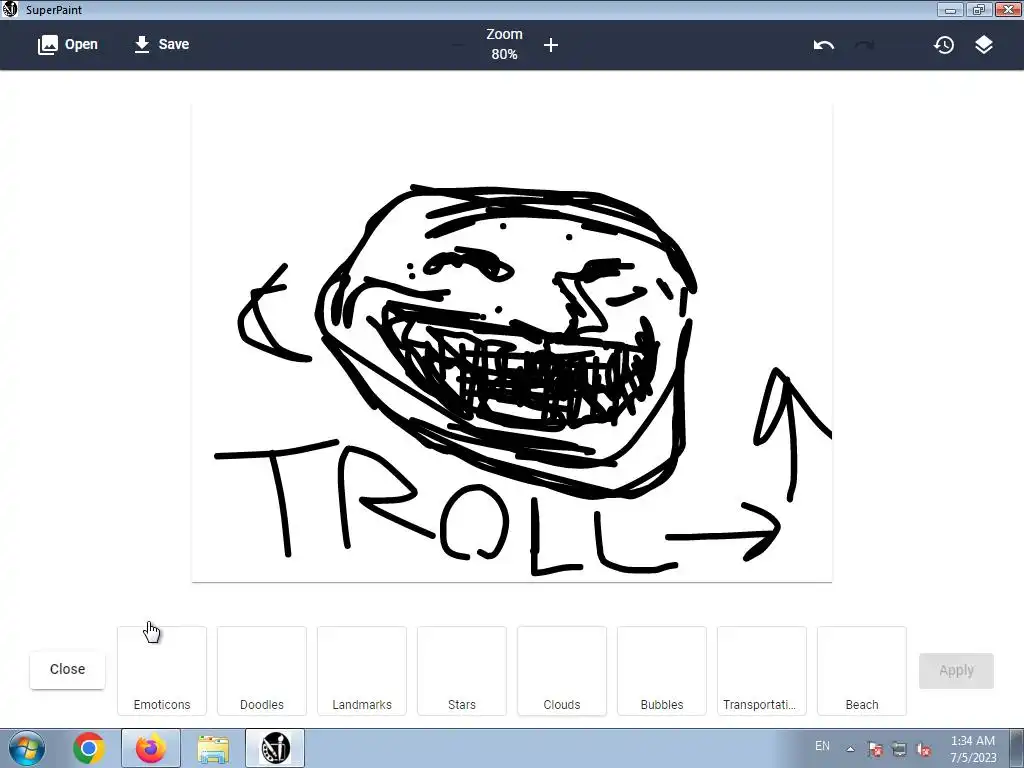Click the SuperPaint title bar app icon
1024x768 pixels.
pyautogui.click(x=10, y=9)
